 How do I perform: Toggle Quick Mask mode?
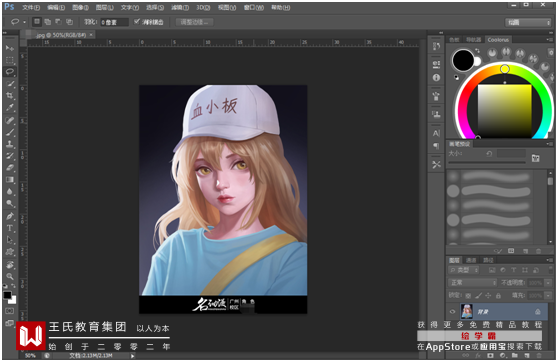click(10, 311)
